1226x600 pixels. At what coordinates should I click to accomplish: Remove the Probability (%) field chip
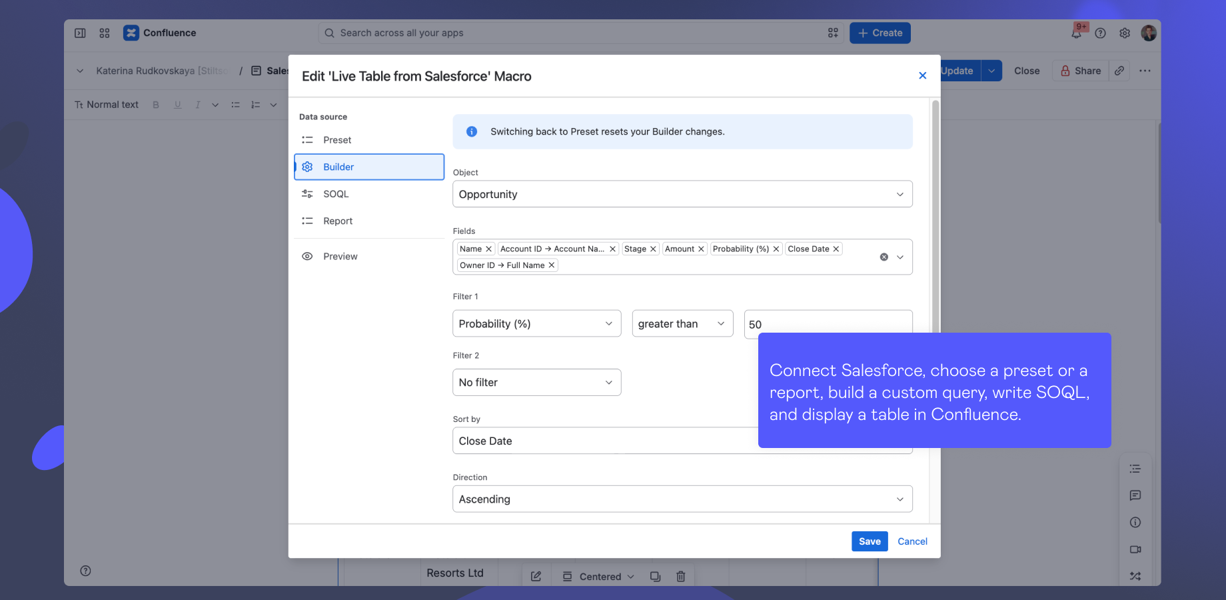pos(776,249)
